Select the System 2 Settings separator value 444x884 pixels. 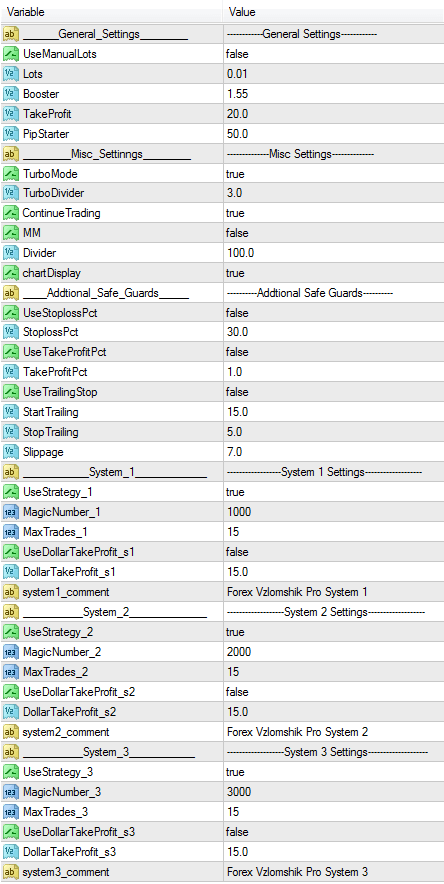325,612
